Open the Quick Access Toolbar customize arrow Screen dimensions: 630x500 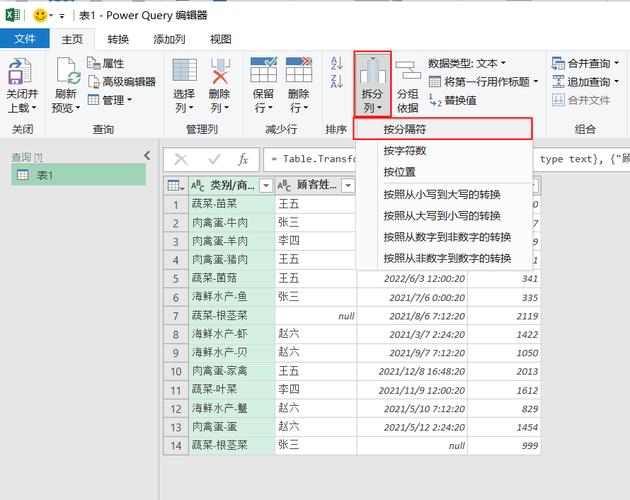[62, 16]
